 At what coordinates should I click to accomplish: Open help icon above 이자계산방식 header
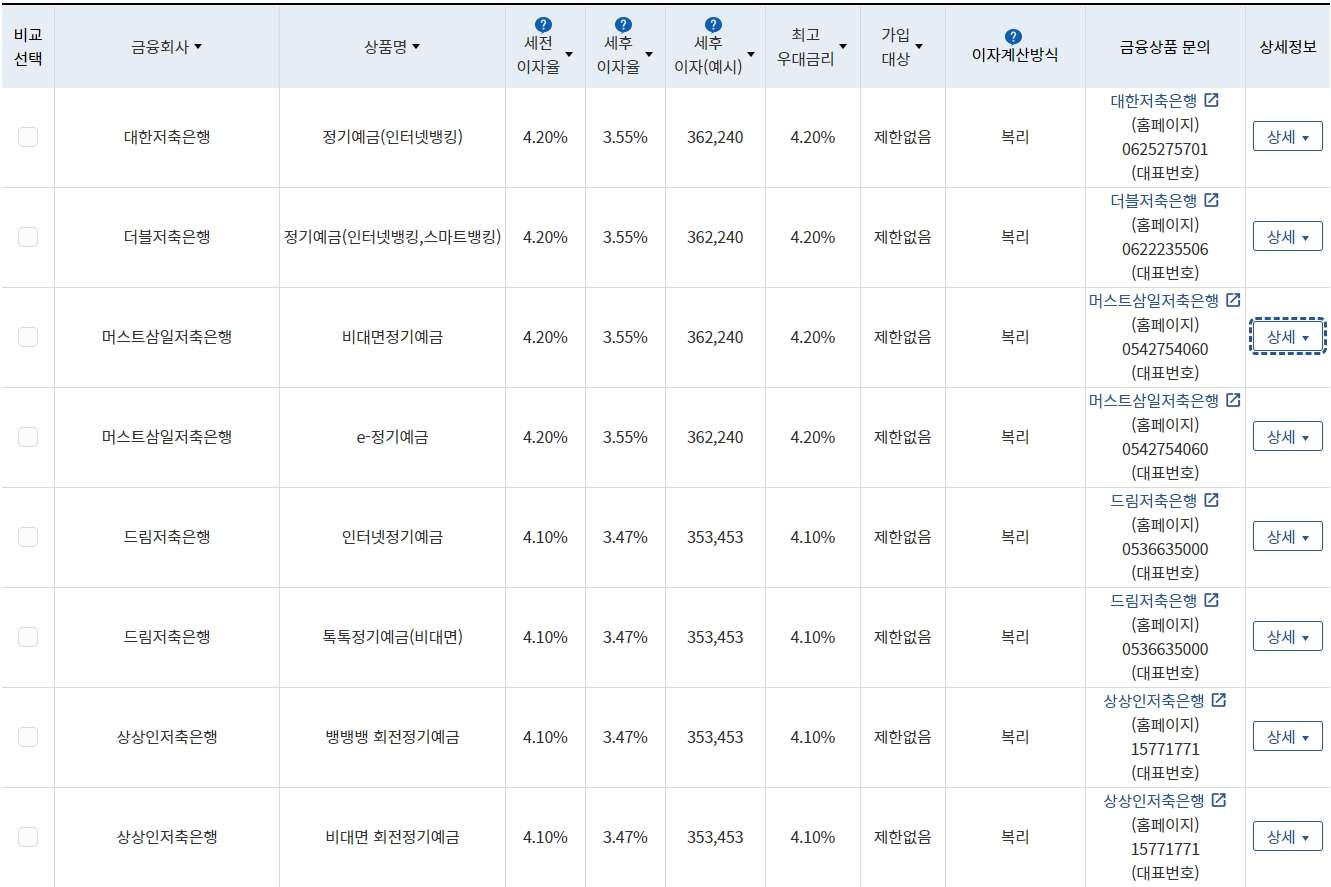tap(1014, 36)
